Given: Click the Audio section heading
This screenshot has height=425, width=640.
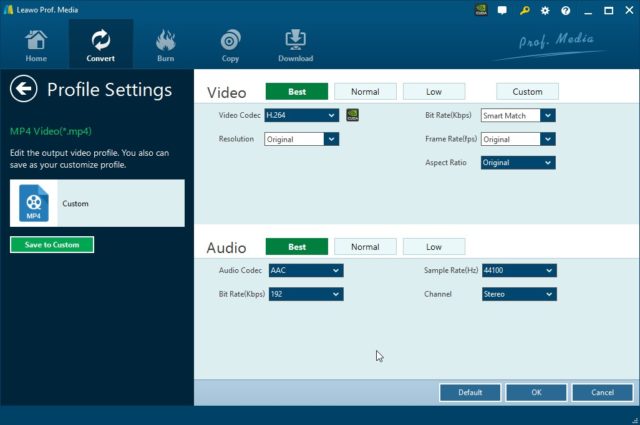Looking at the screenshot, I should point(227,248).
